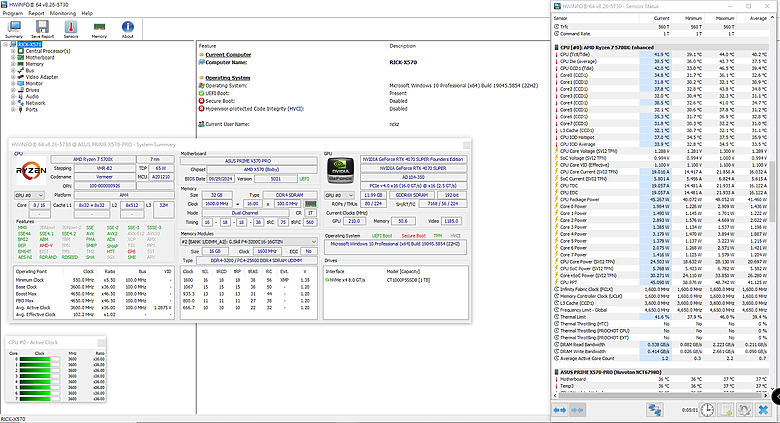The height and width of the screenshot is (423, 780).
Task: Click right arrow of Sensors horizontal scrollbar
Action: click(766, 396)
